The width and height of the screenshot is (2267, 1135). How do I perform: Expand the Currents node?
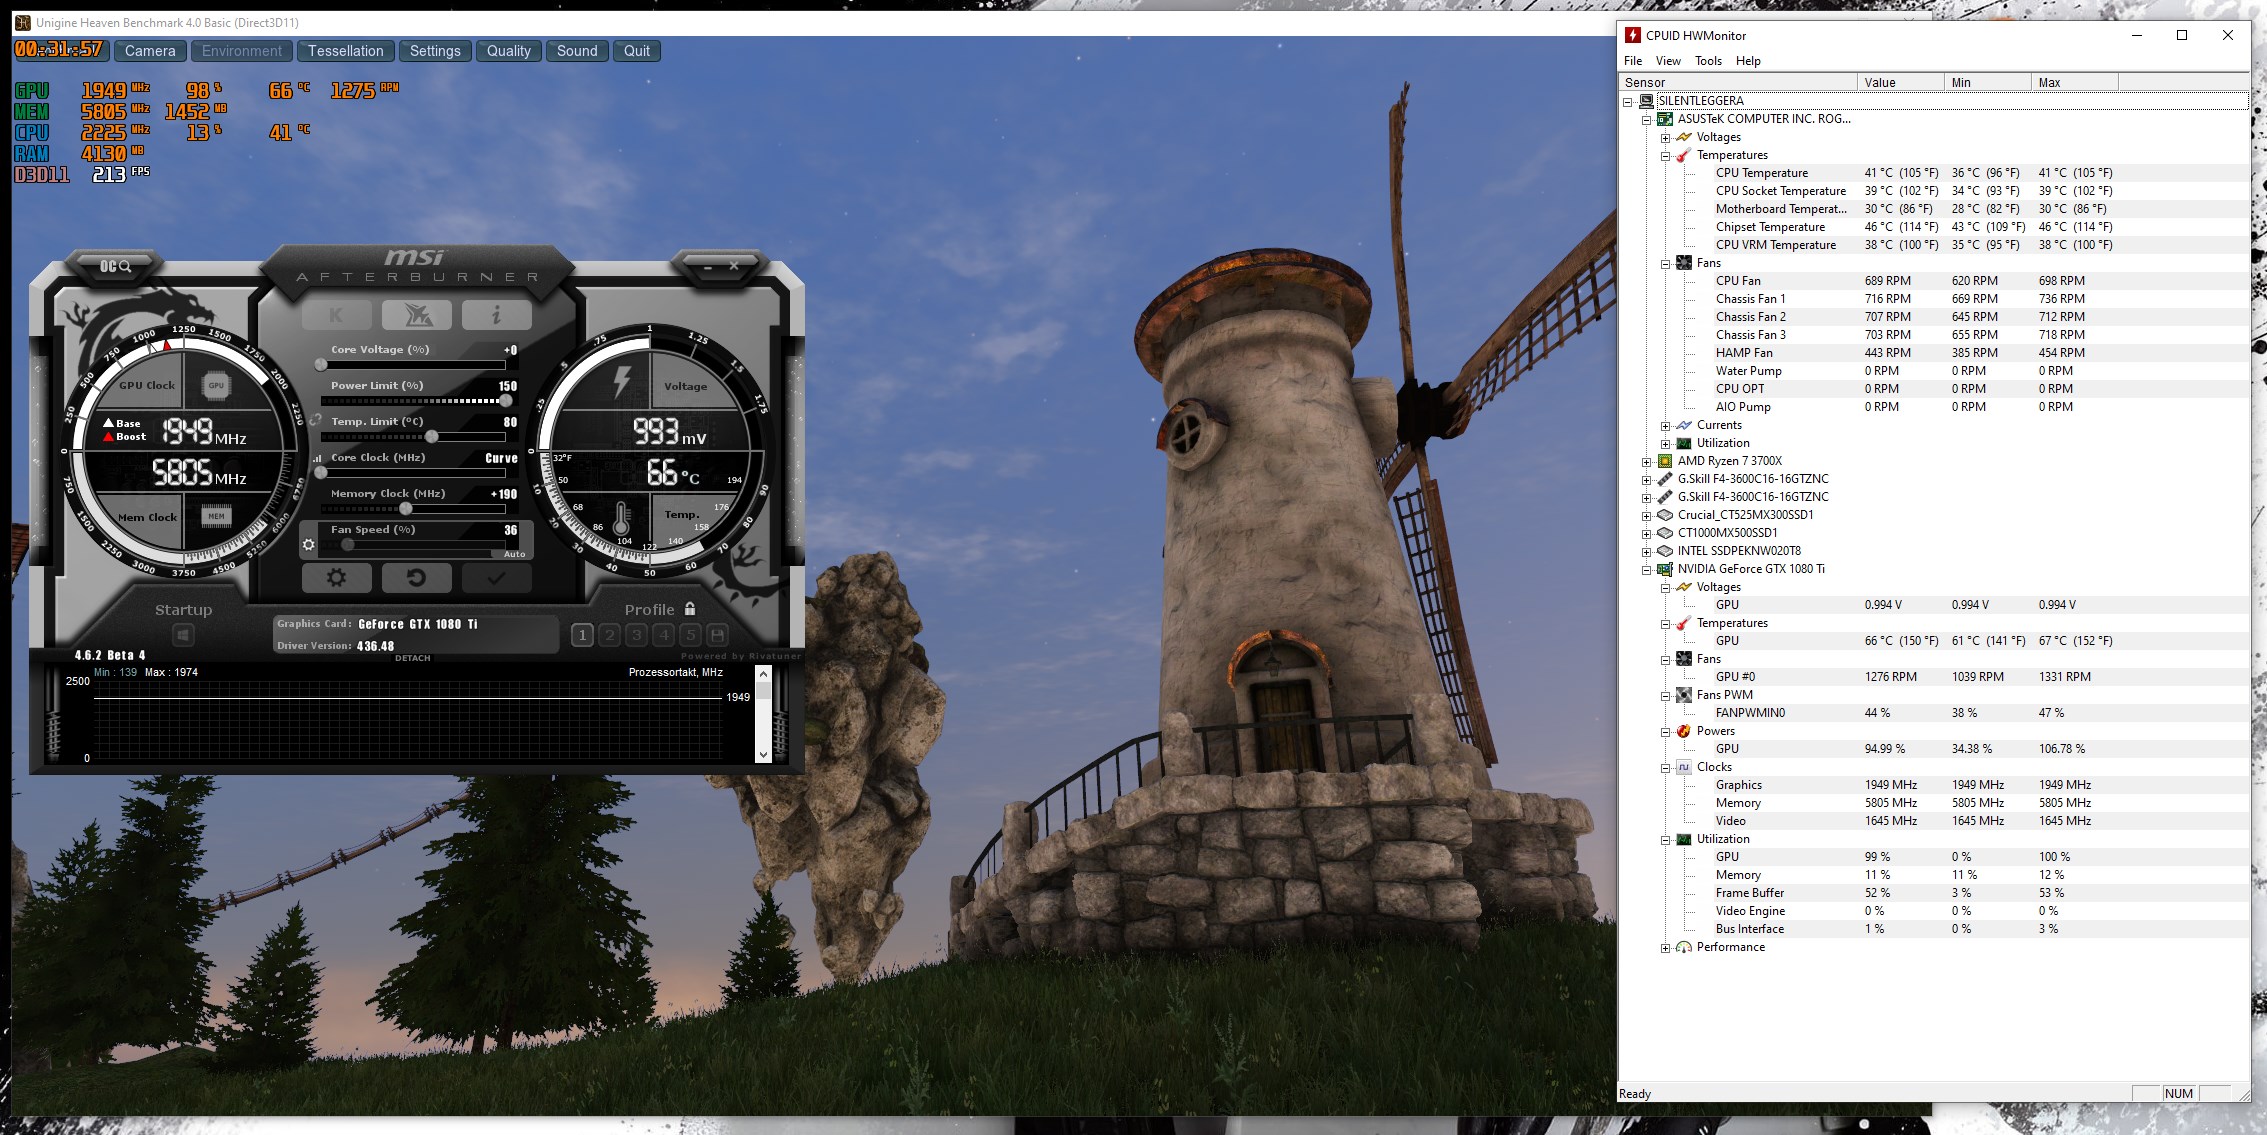tap(1666, 426)
